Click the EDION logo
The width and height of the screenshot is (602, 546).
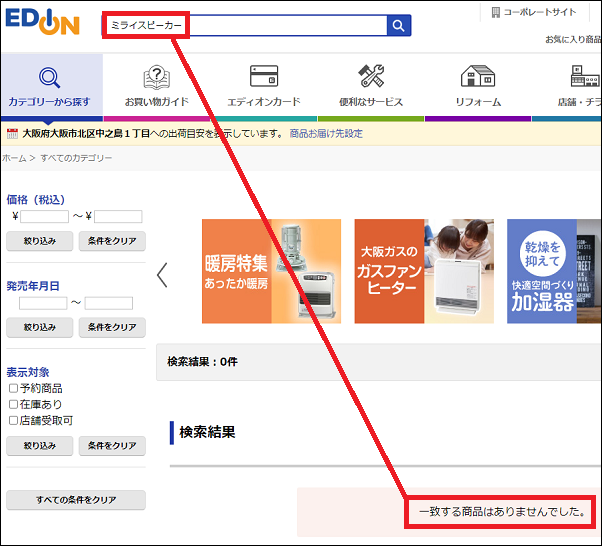pos(41,25)
